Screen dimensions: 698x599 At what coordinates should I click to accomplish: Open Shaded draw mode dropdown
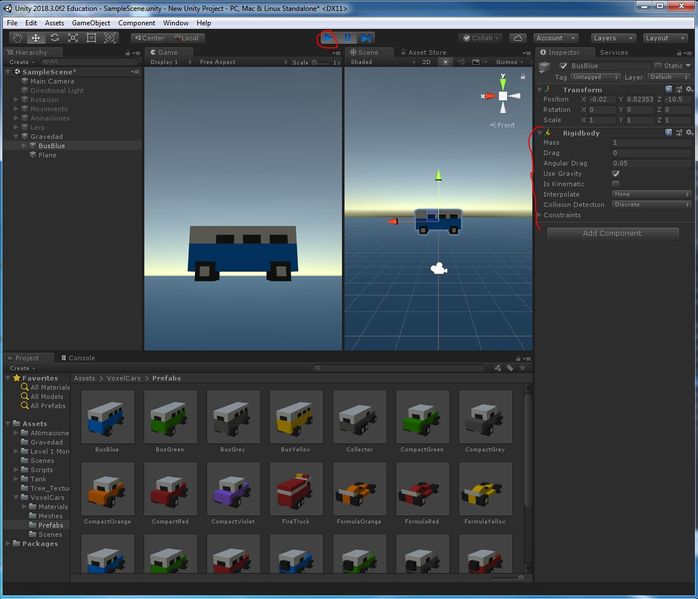tap(383, 62)
